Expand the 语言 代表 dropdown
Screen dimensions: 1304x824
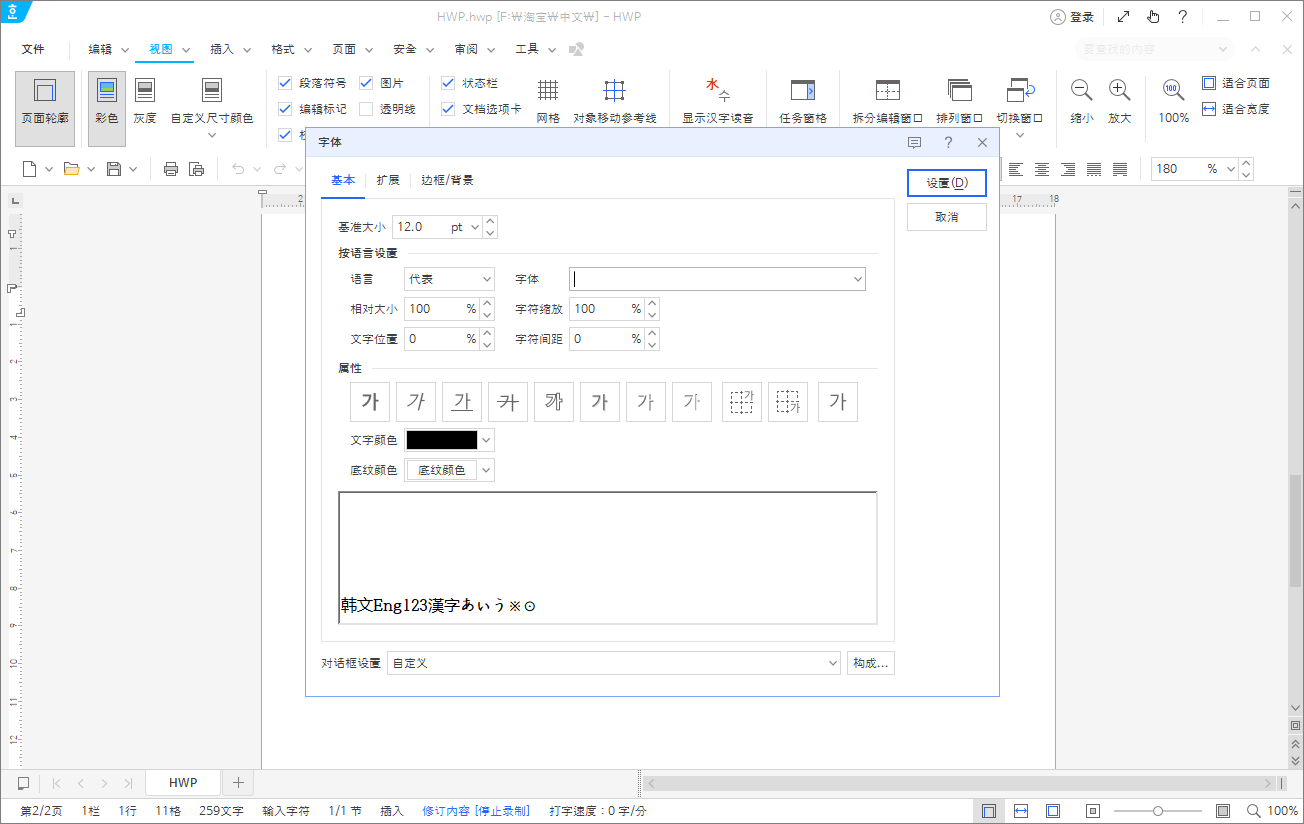coord(450,279)
